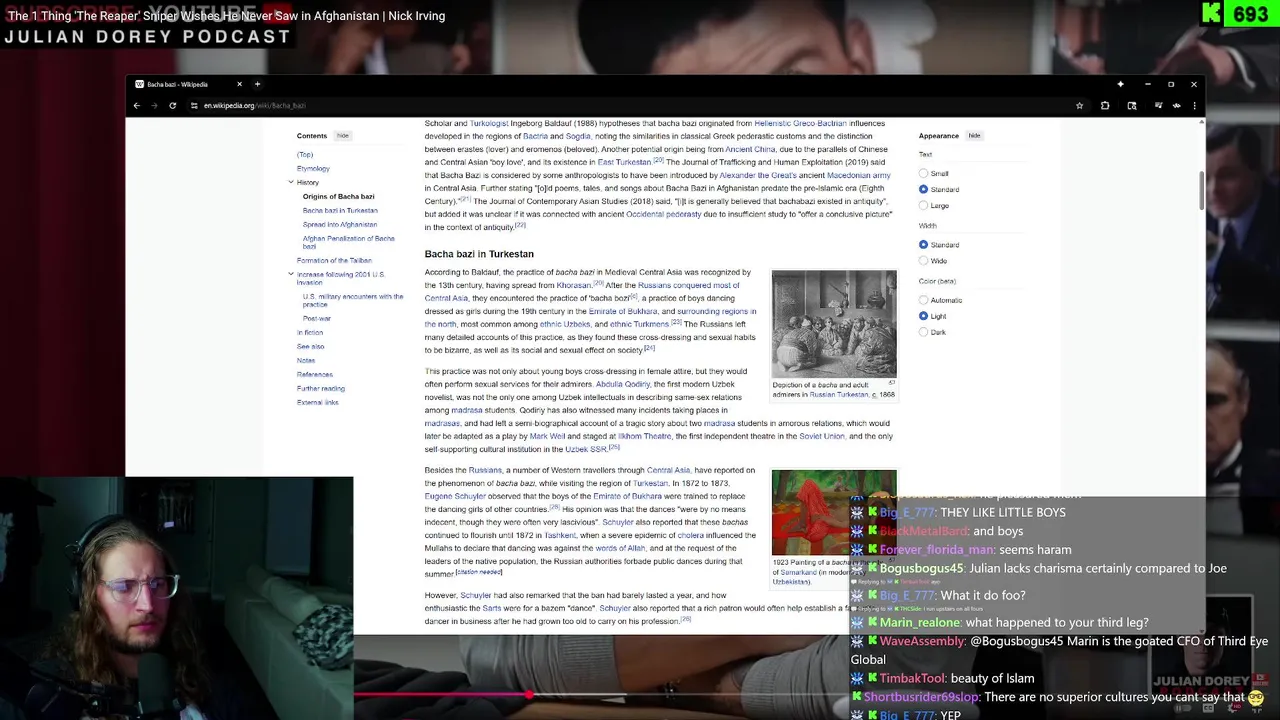Open U.S. military encounters with the practice

[x=353, y=300]
